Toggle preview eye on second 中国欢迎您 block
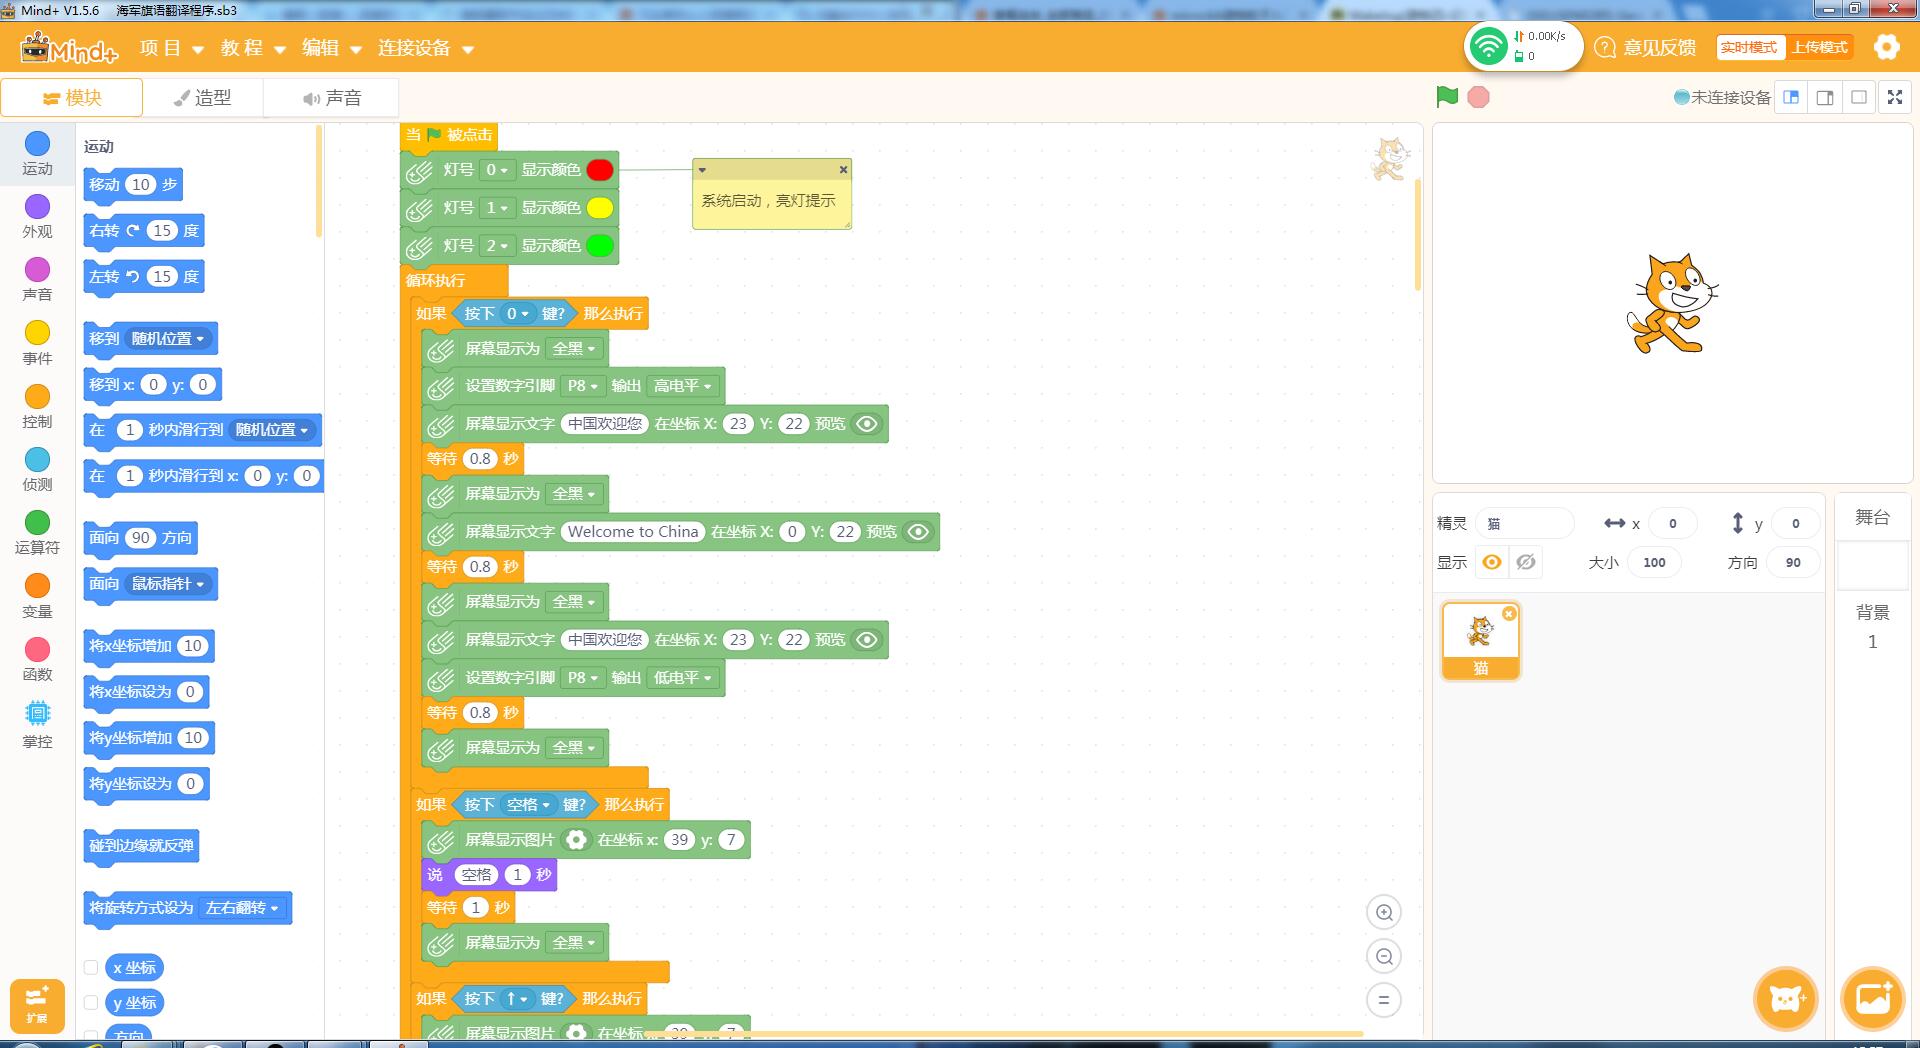 tap(867, 640)
